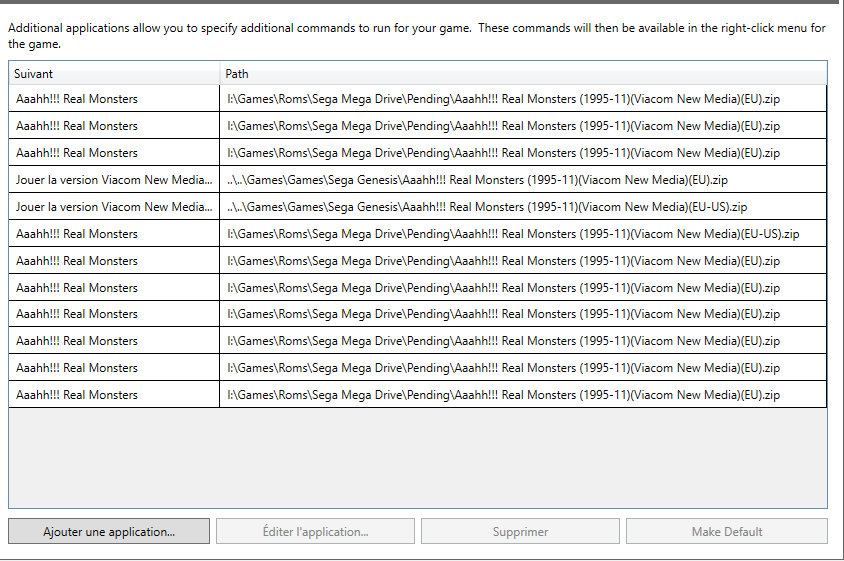Select the Jouer la version row with (EU-US).zip path
The height and width of the screenshot is (561, 844).
click(418, 207)
